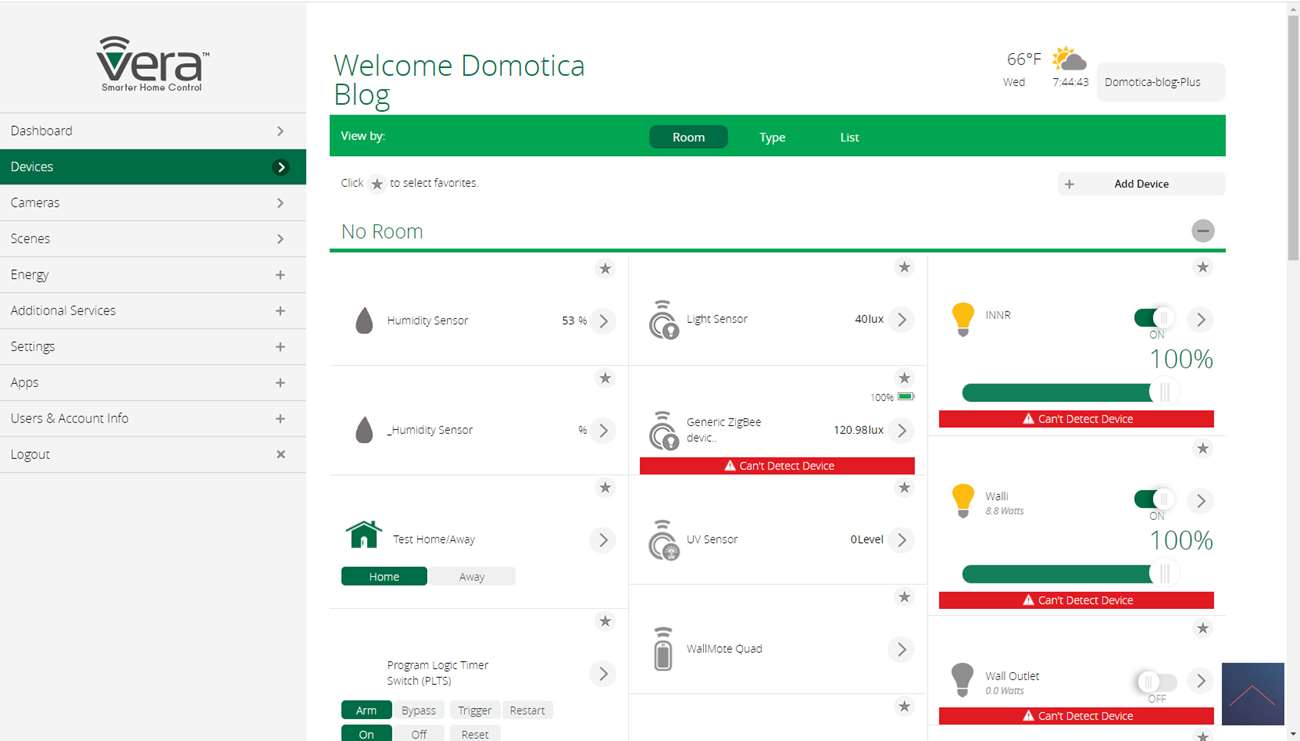Screen dimensions: 1300x741
Task: Turn on the Wall Outlet toggle
Action: 1155,682
